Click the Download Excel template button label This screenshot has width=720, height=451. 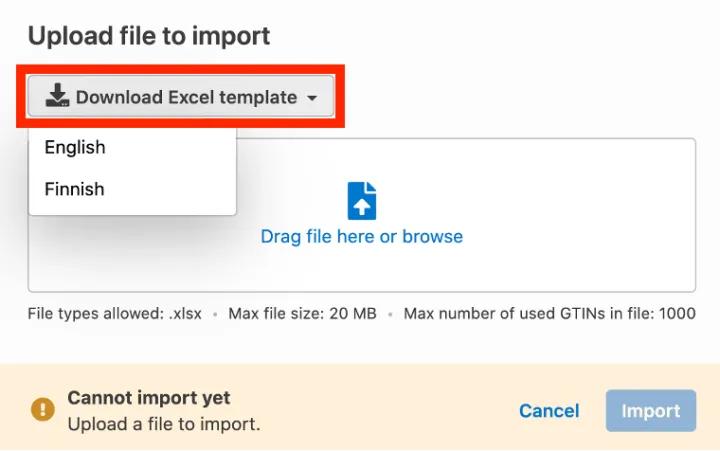point(186,97)
